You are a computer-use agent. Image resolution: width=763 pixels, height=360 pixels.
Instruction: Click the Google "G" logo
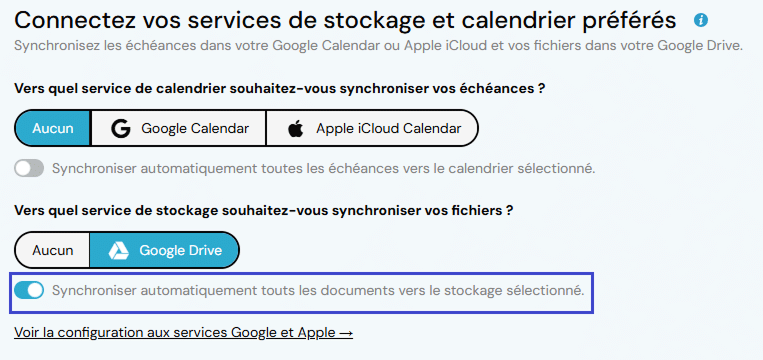click(120, 128)
